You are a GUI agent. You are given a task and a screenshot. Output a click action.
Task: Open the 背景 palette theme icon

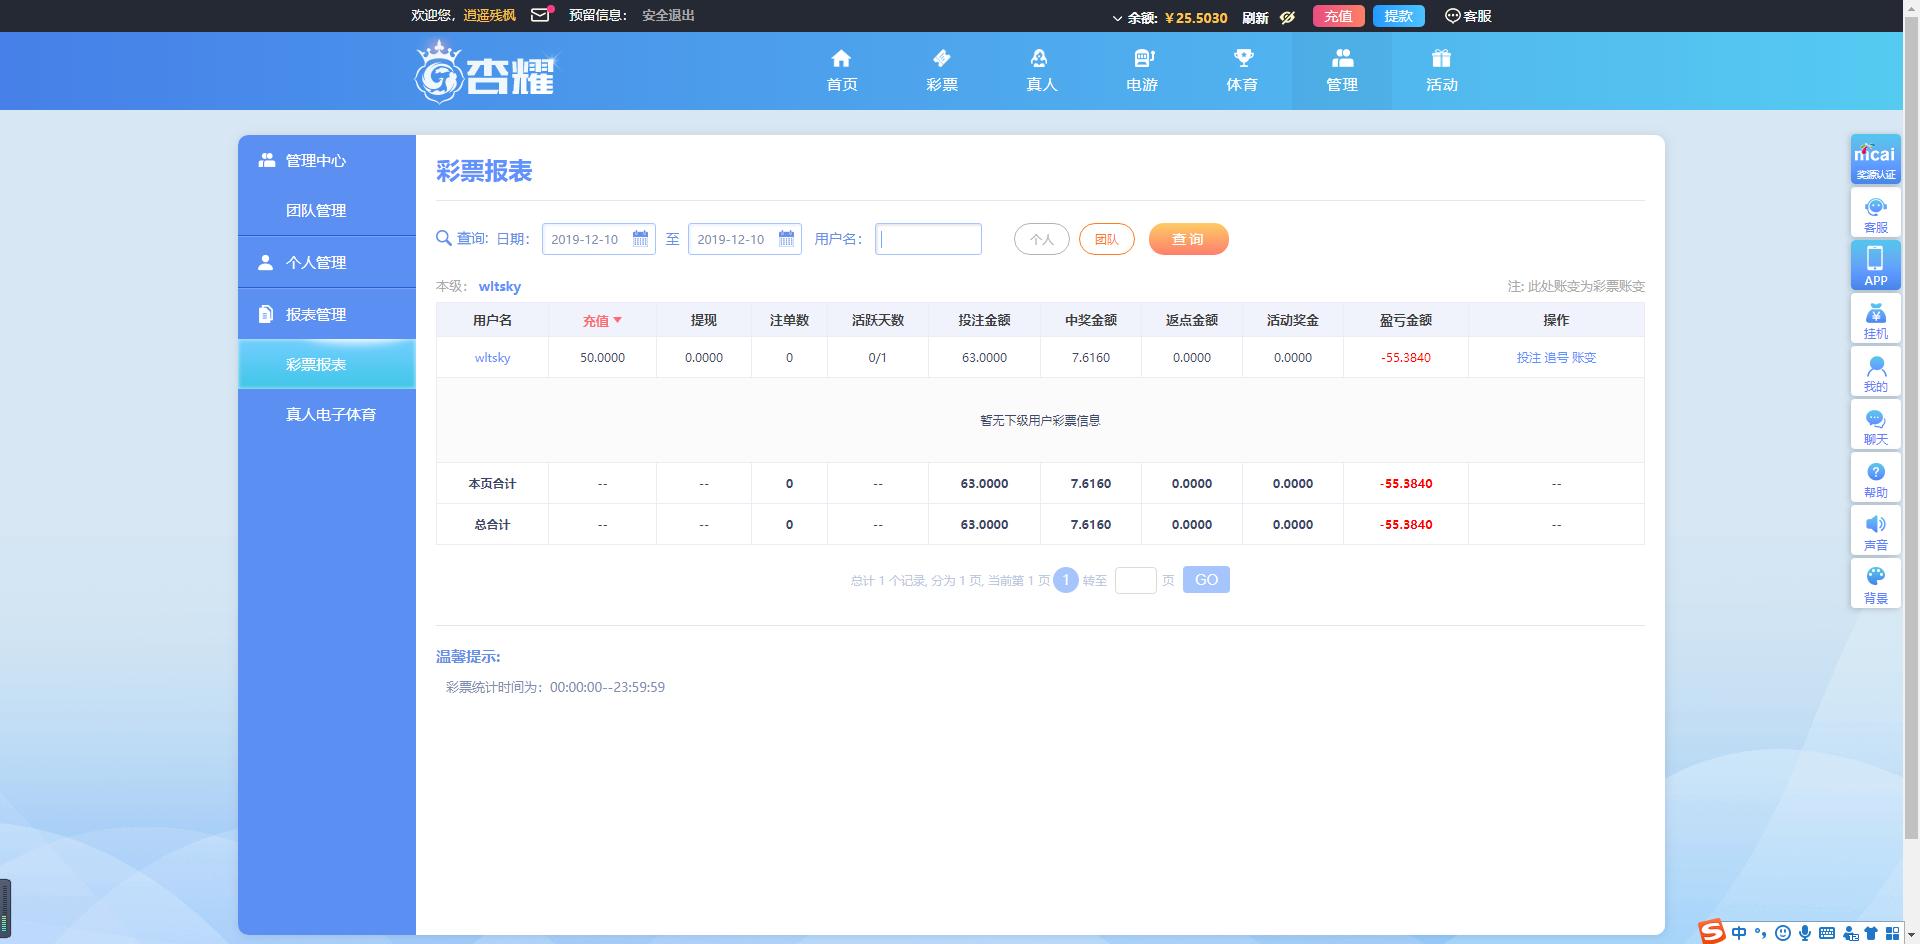1875,584
